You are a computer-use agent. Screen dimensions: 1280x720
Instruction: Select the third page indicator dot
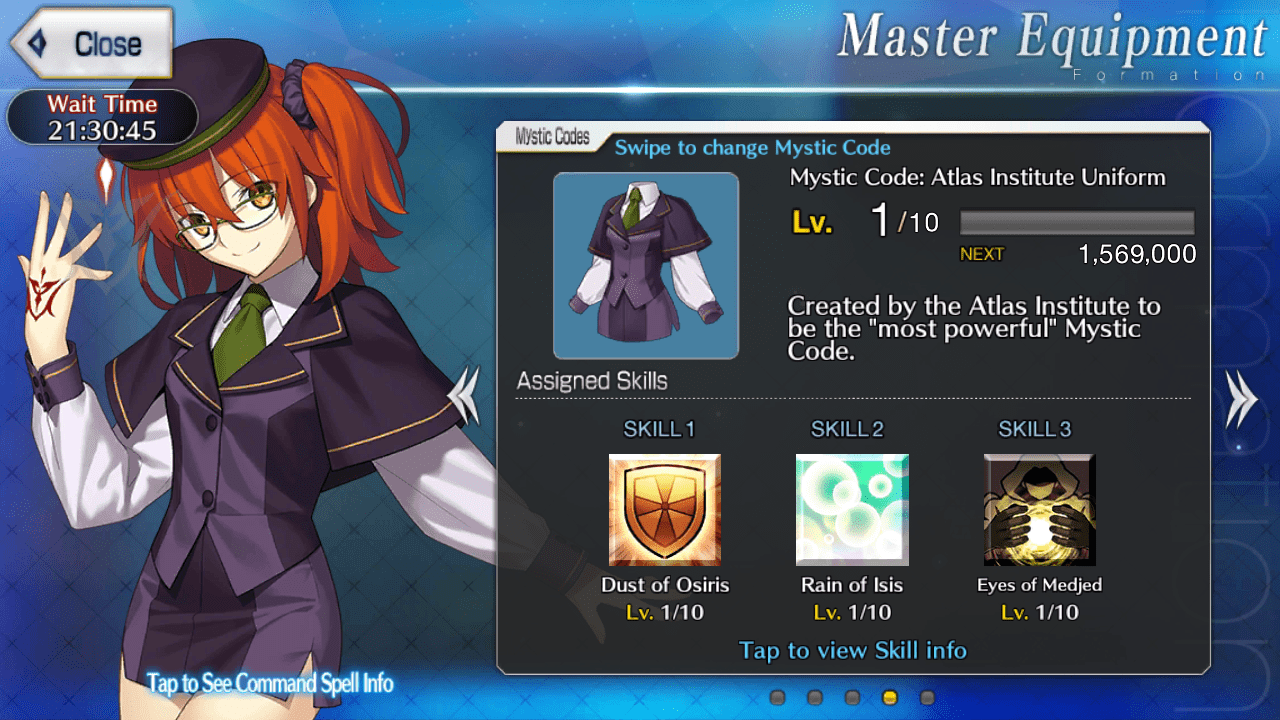pos(852,697)
